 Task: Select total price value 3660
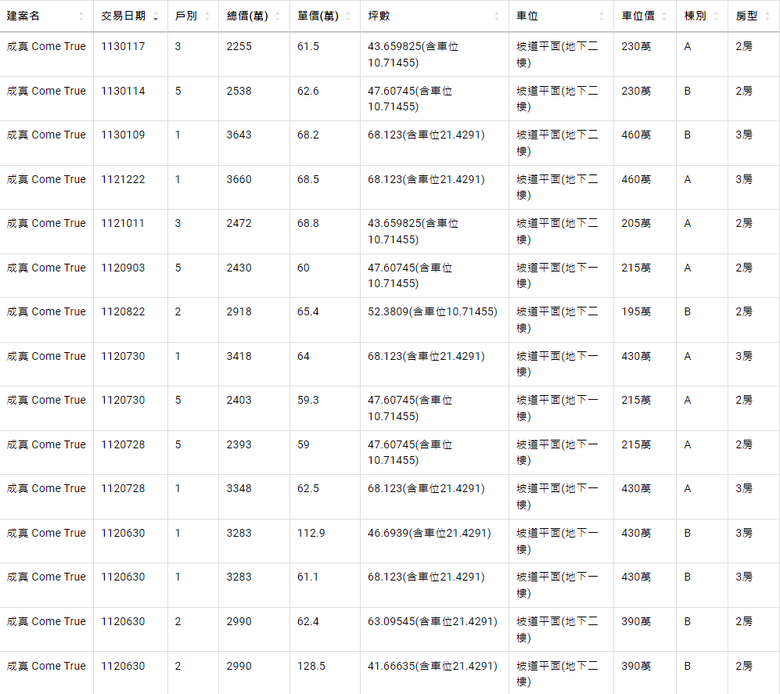(x=239, y=180)
